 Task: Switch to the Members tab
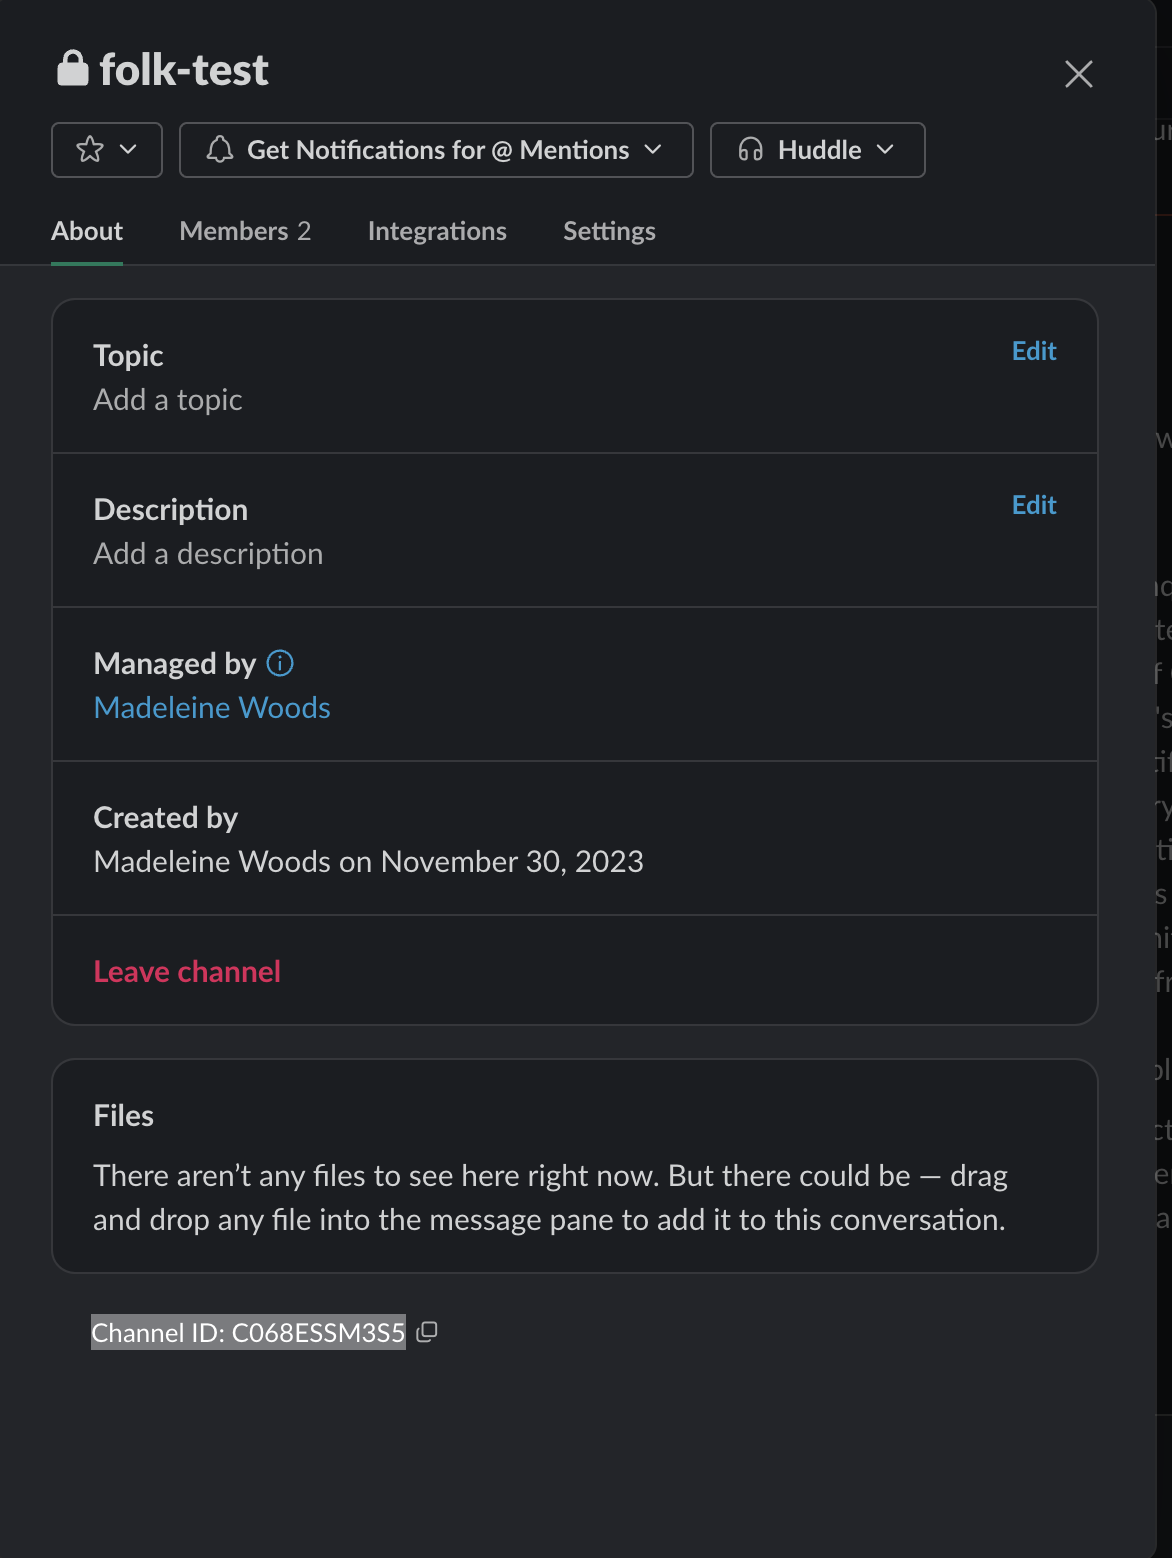(x=245, y=231)
